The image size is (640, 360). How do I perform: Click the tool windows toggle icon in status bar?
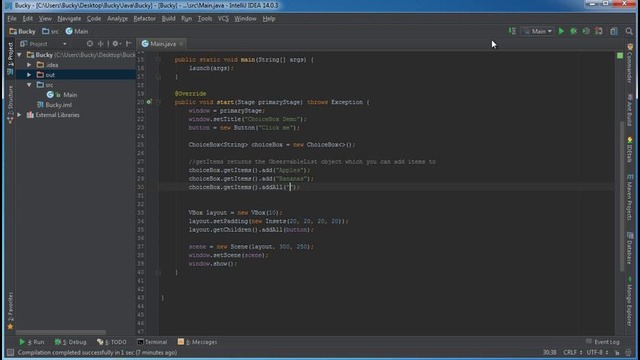click(x=10, y=352)
